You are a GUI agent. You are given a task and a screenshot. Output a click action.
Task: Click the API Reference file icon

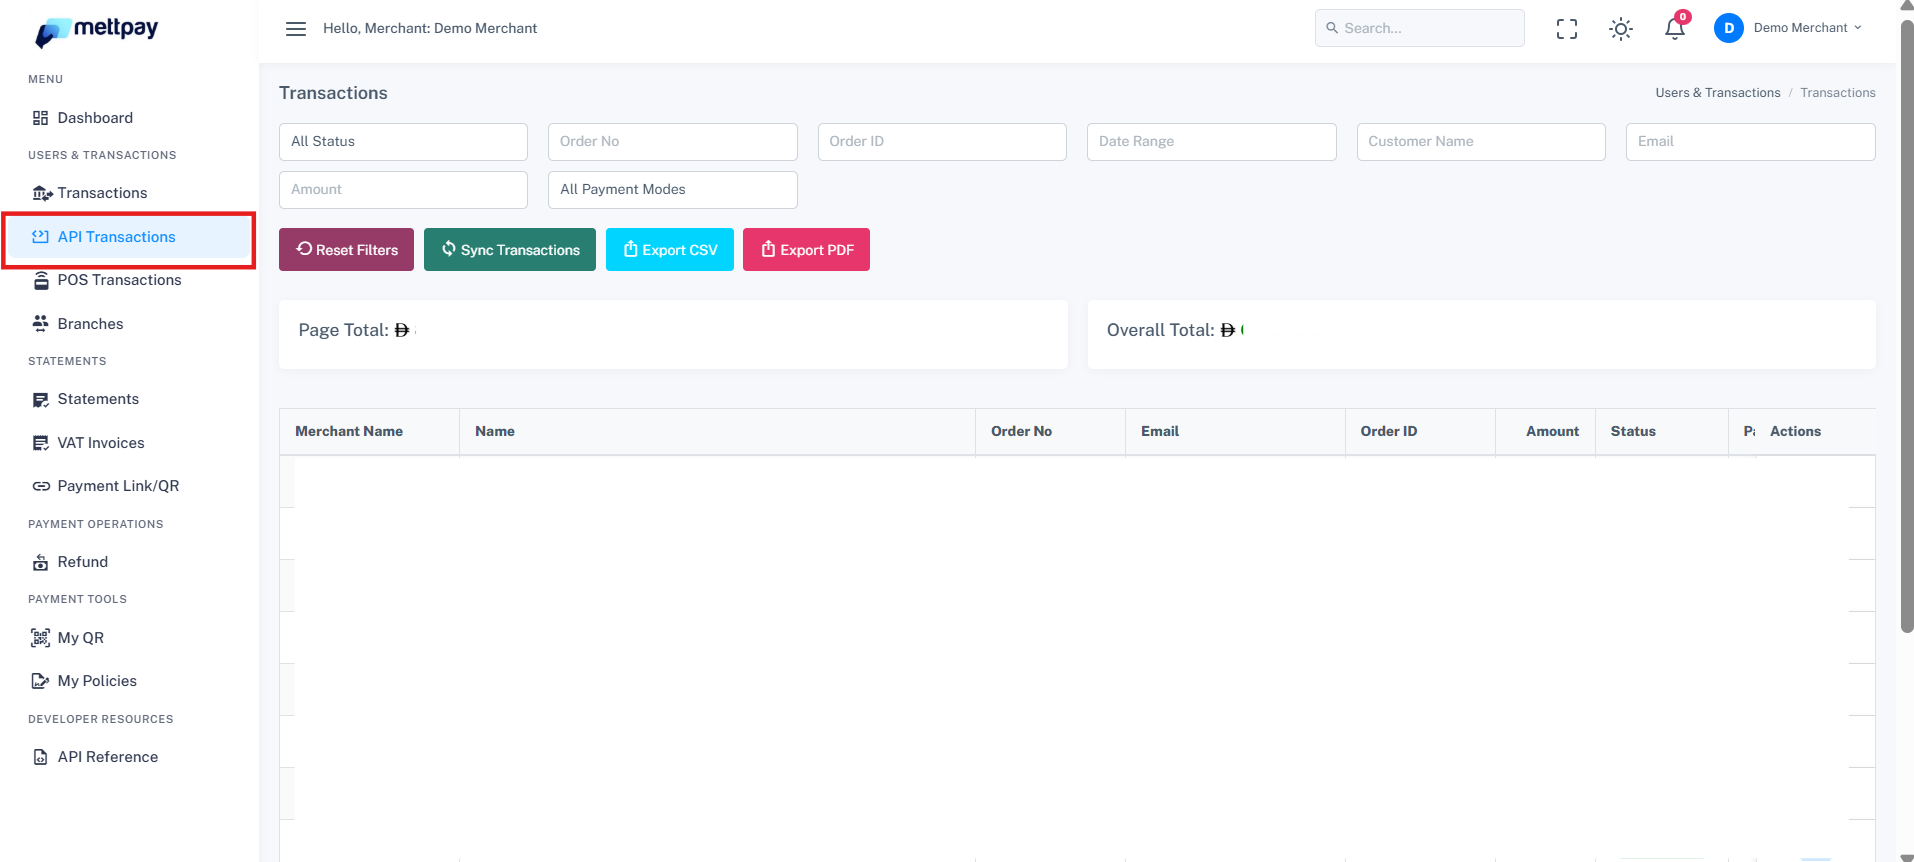(41, 757)
